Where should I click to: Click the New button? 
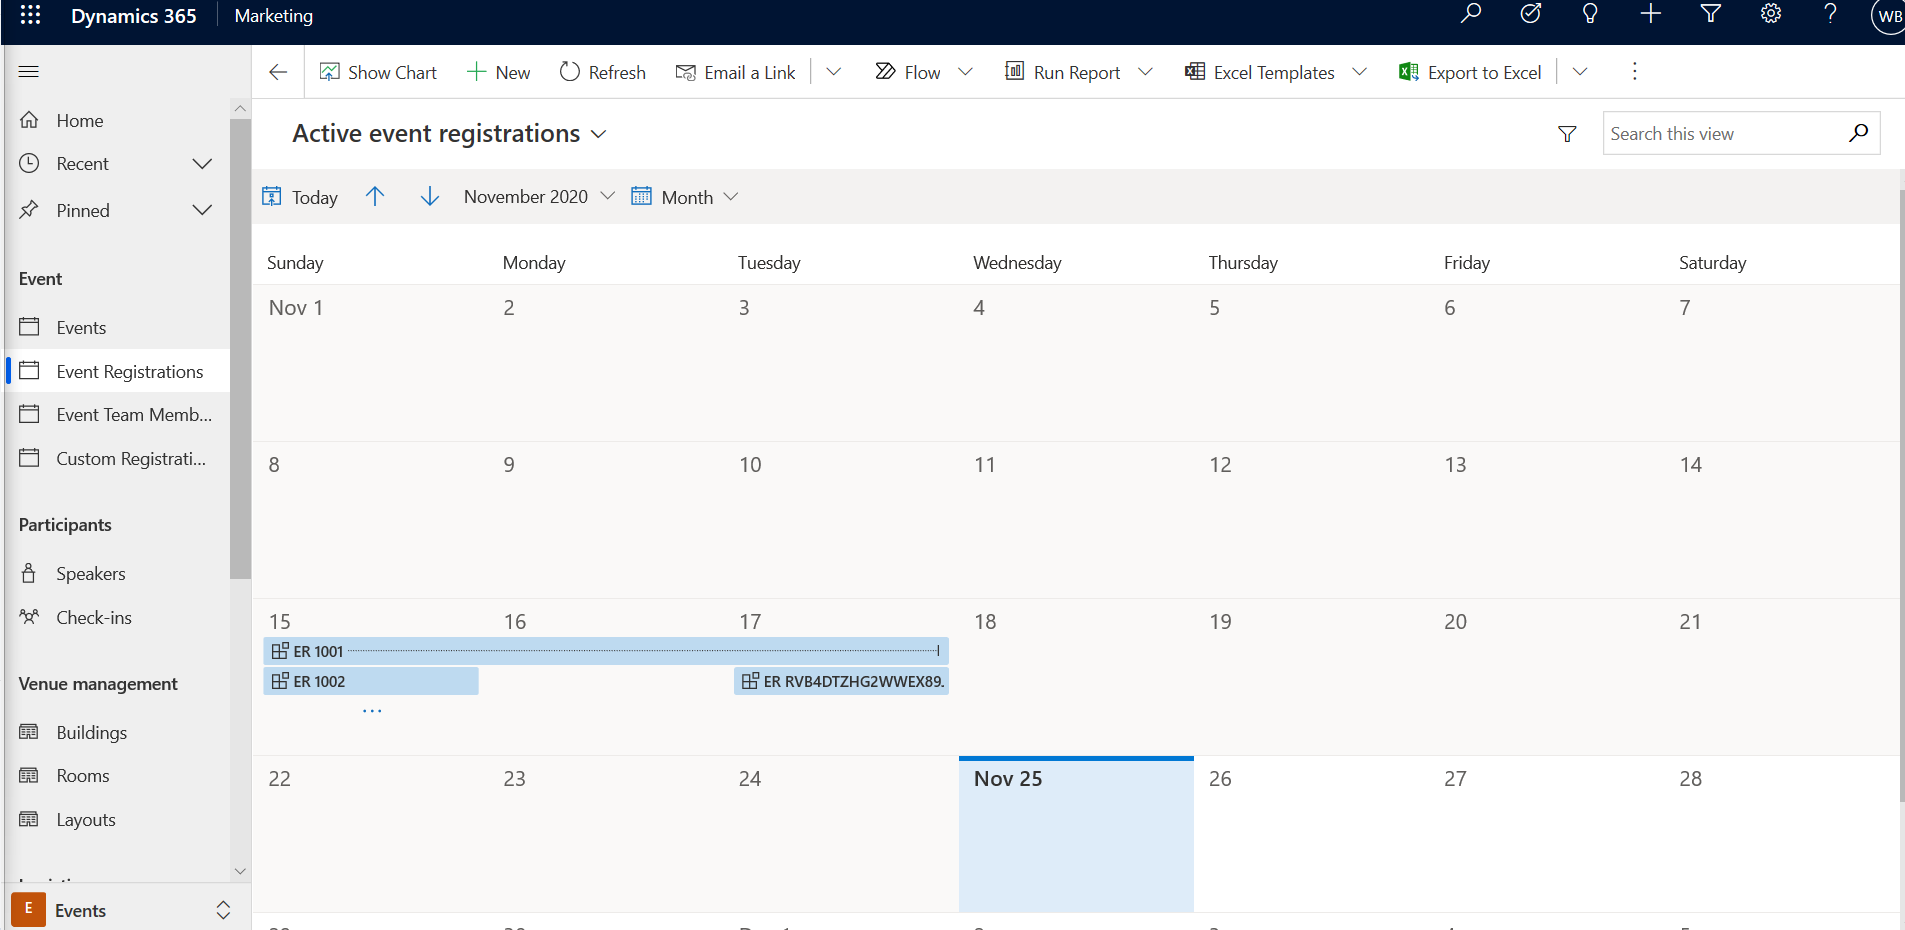(x=499, y=72)
